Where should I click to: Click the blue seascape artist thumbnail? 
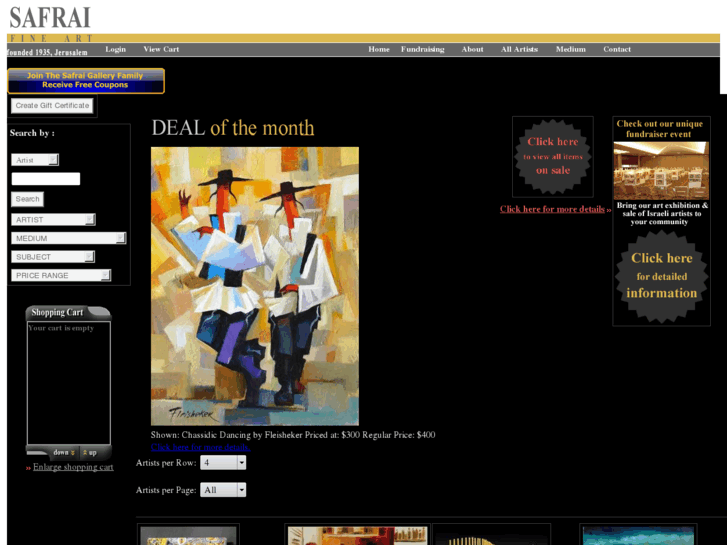click(638, 536)
